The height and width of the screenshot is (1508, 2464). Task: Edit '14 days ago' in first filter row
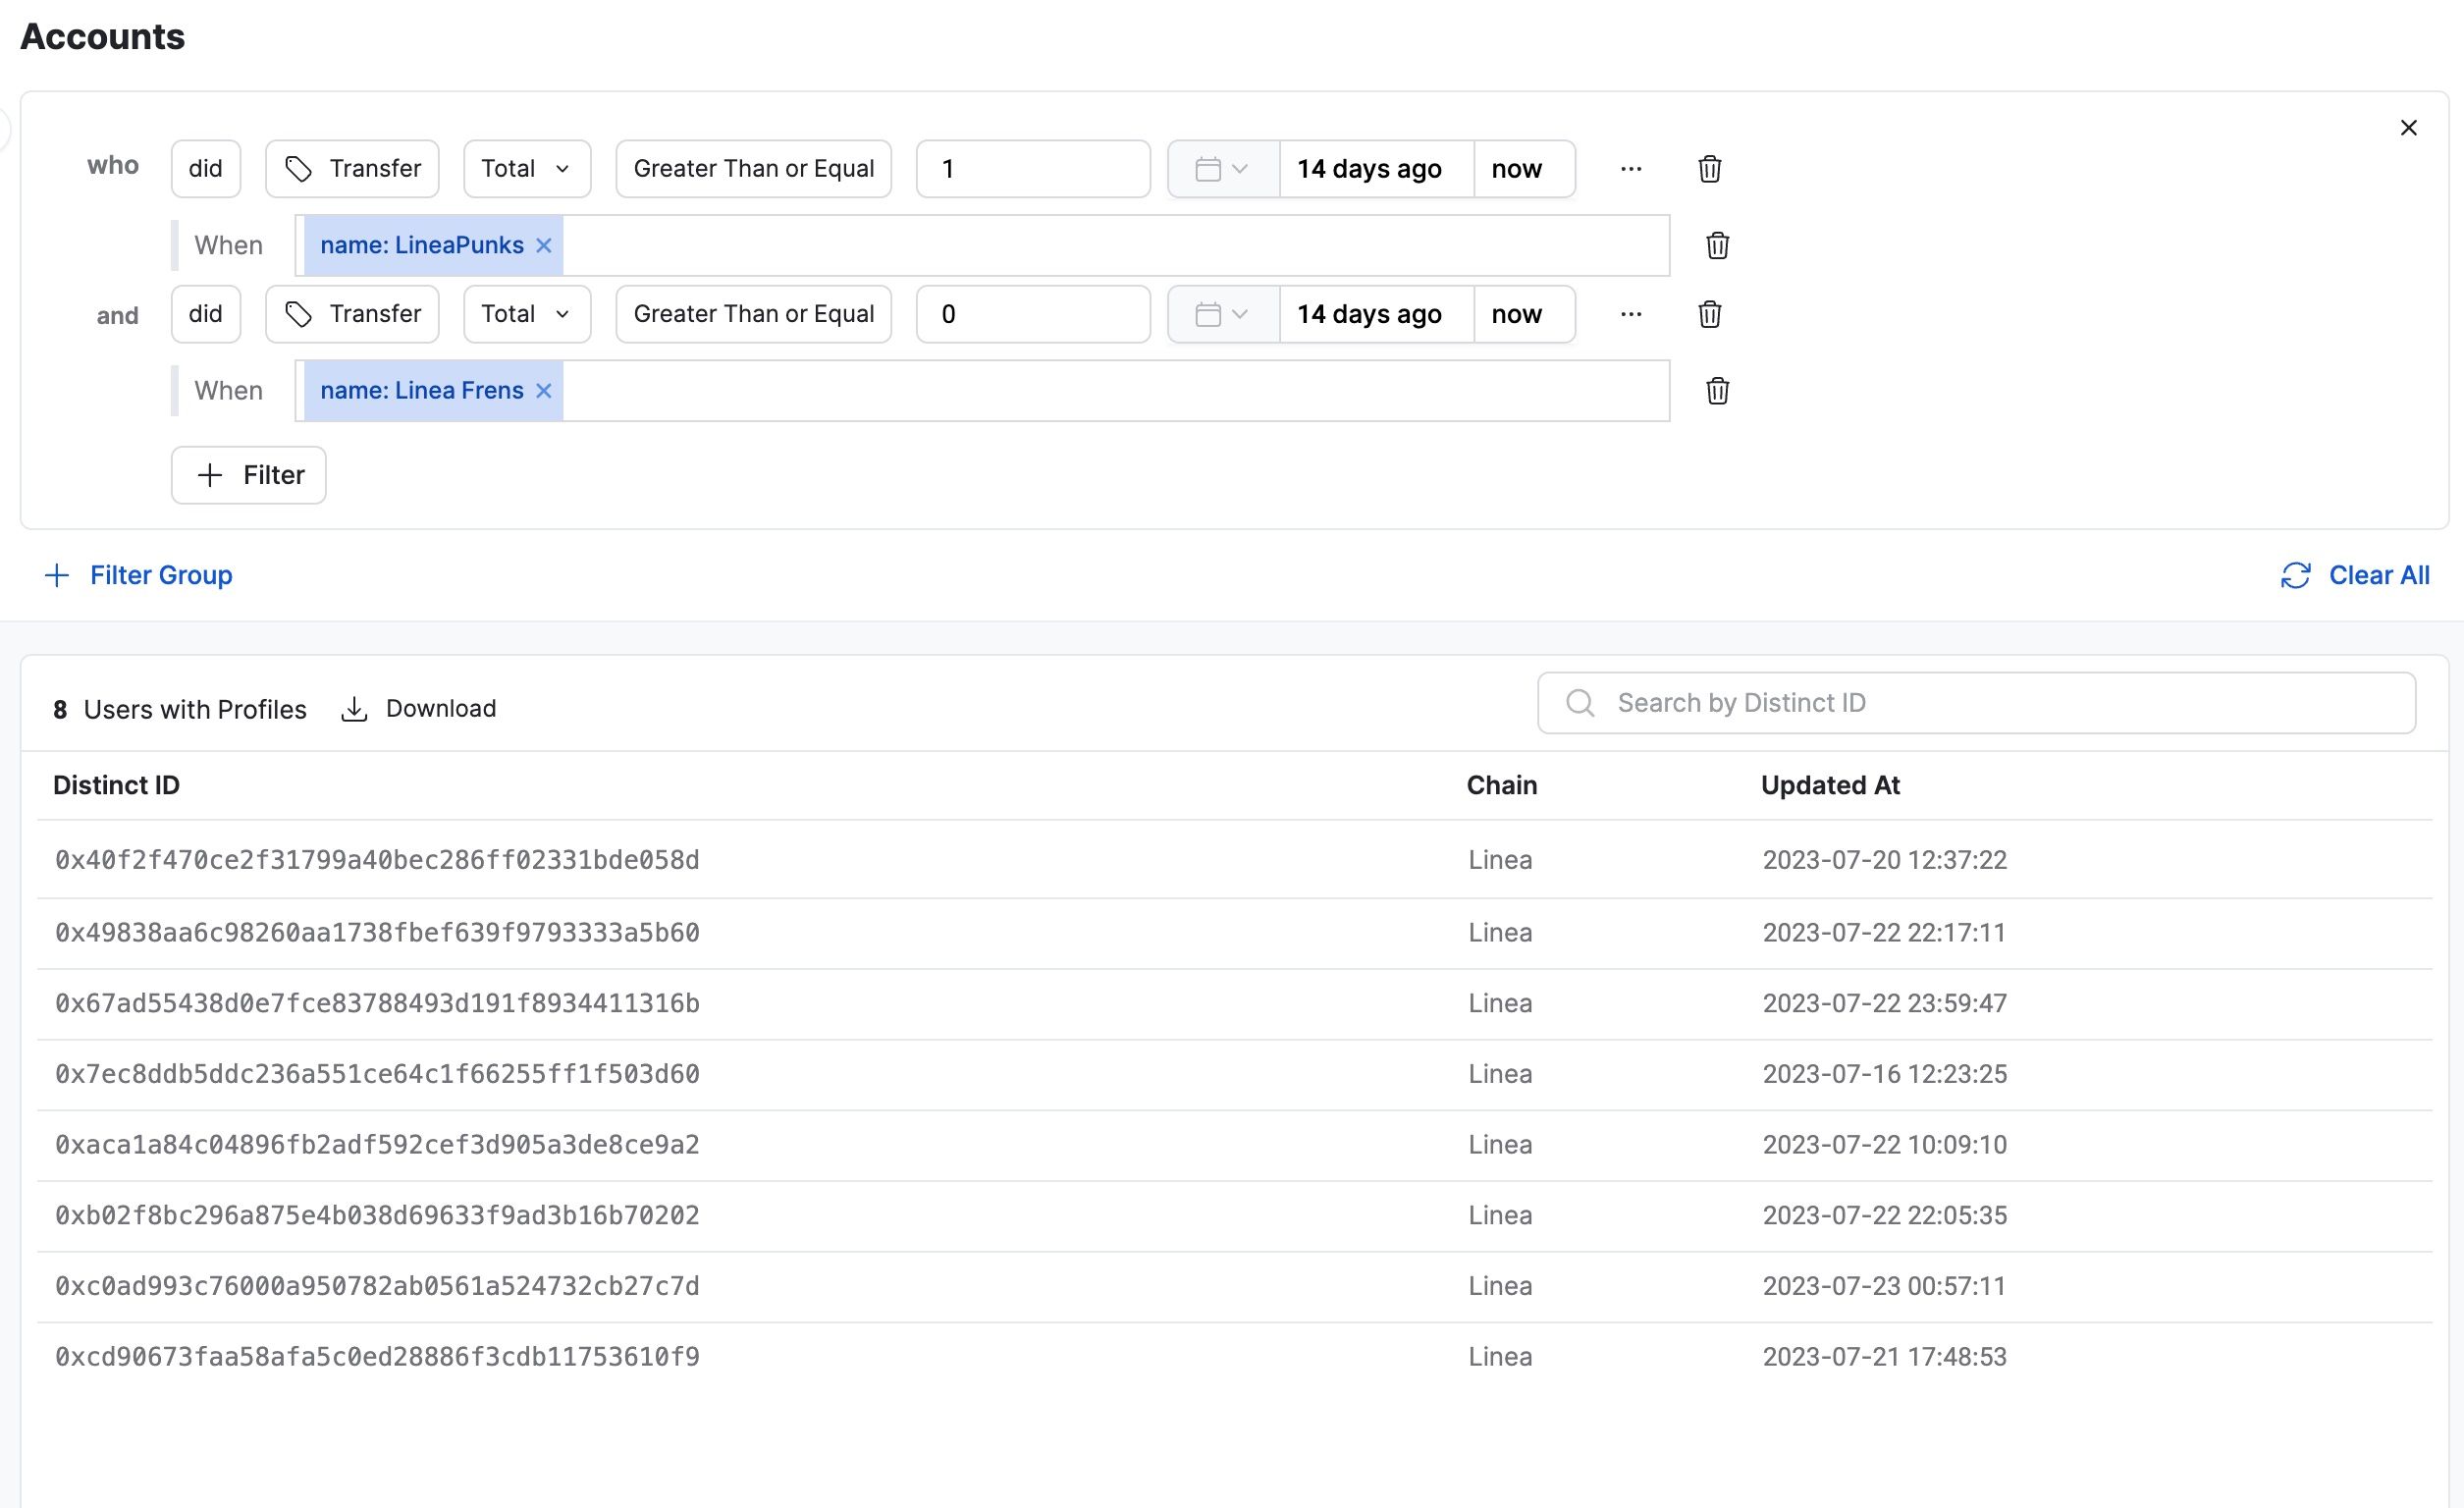[1376, 169]
